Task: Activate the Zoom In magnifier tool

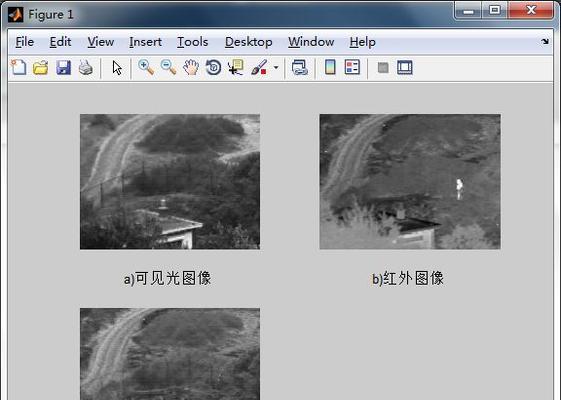Action: [146, 67]
